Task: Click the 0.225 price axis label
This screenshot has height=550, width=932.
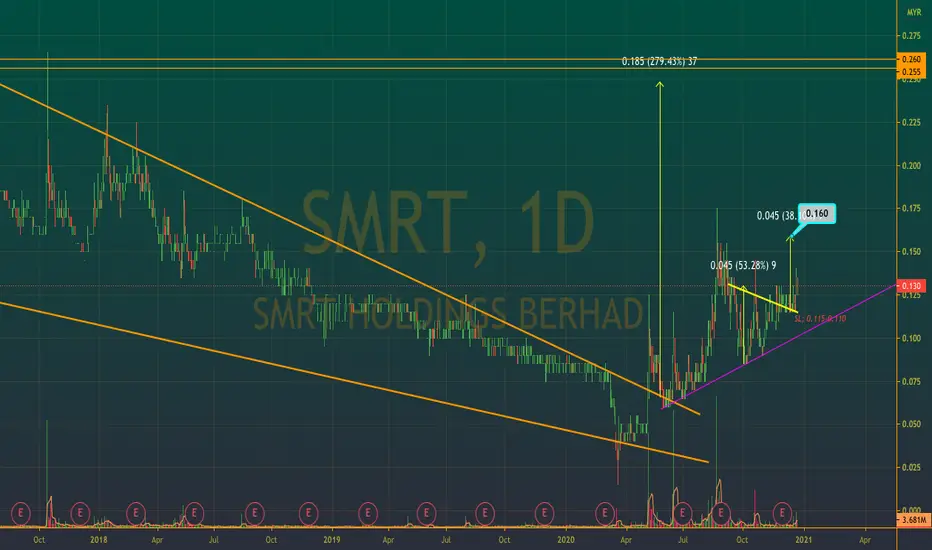Action: pyautogui.click(x=911, y=122)
